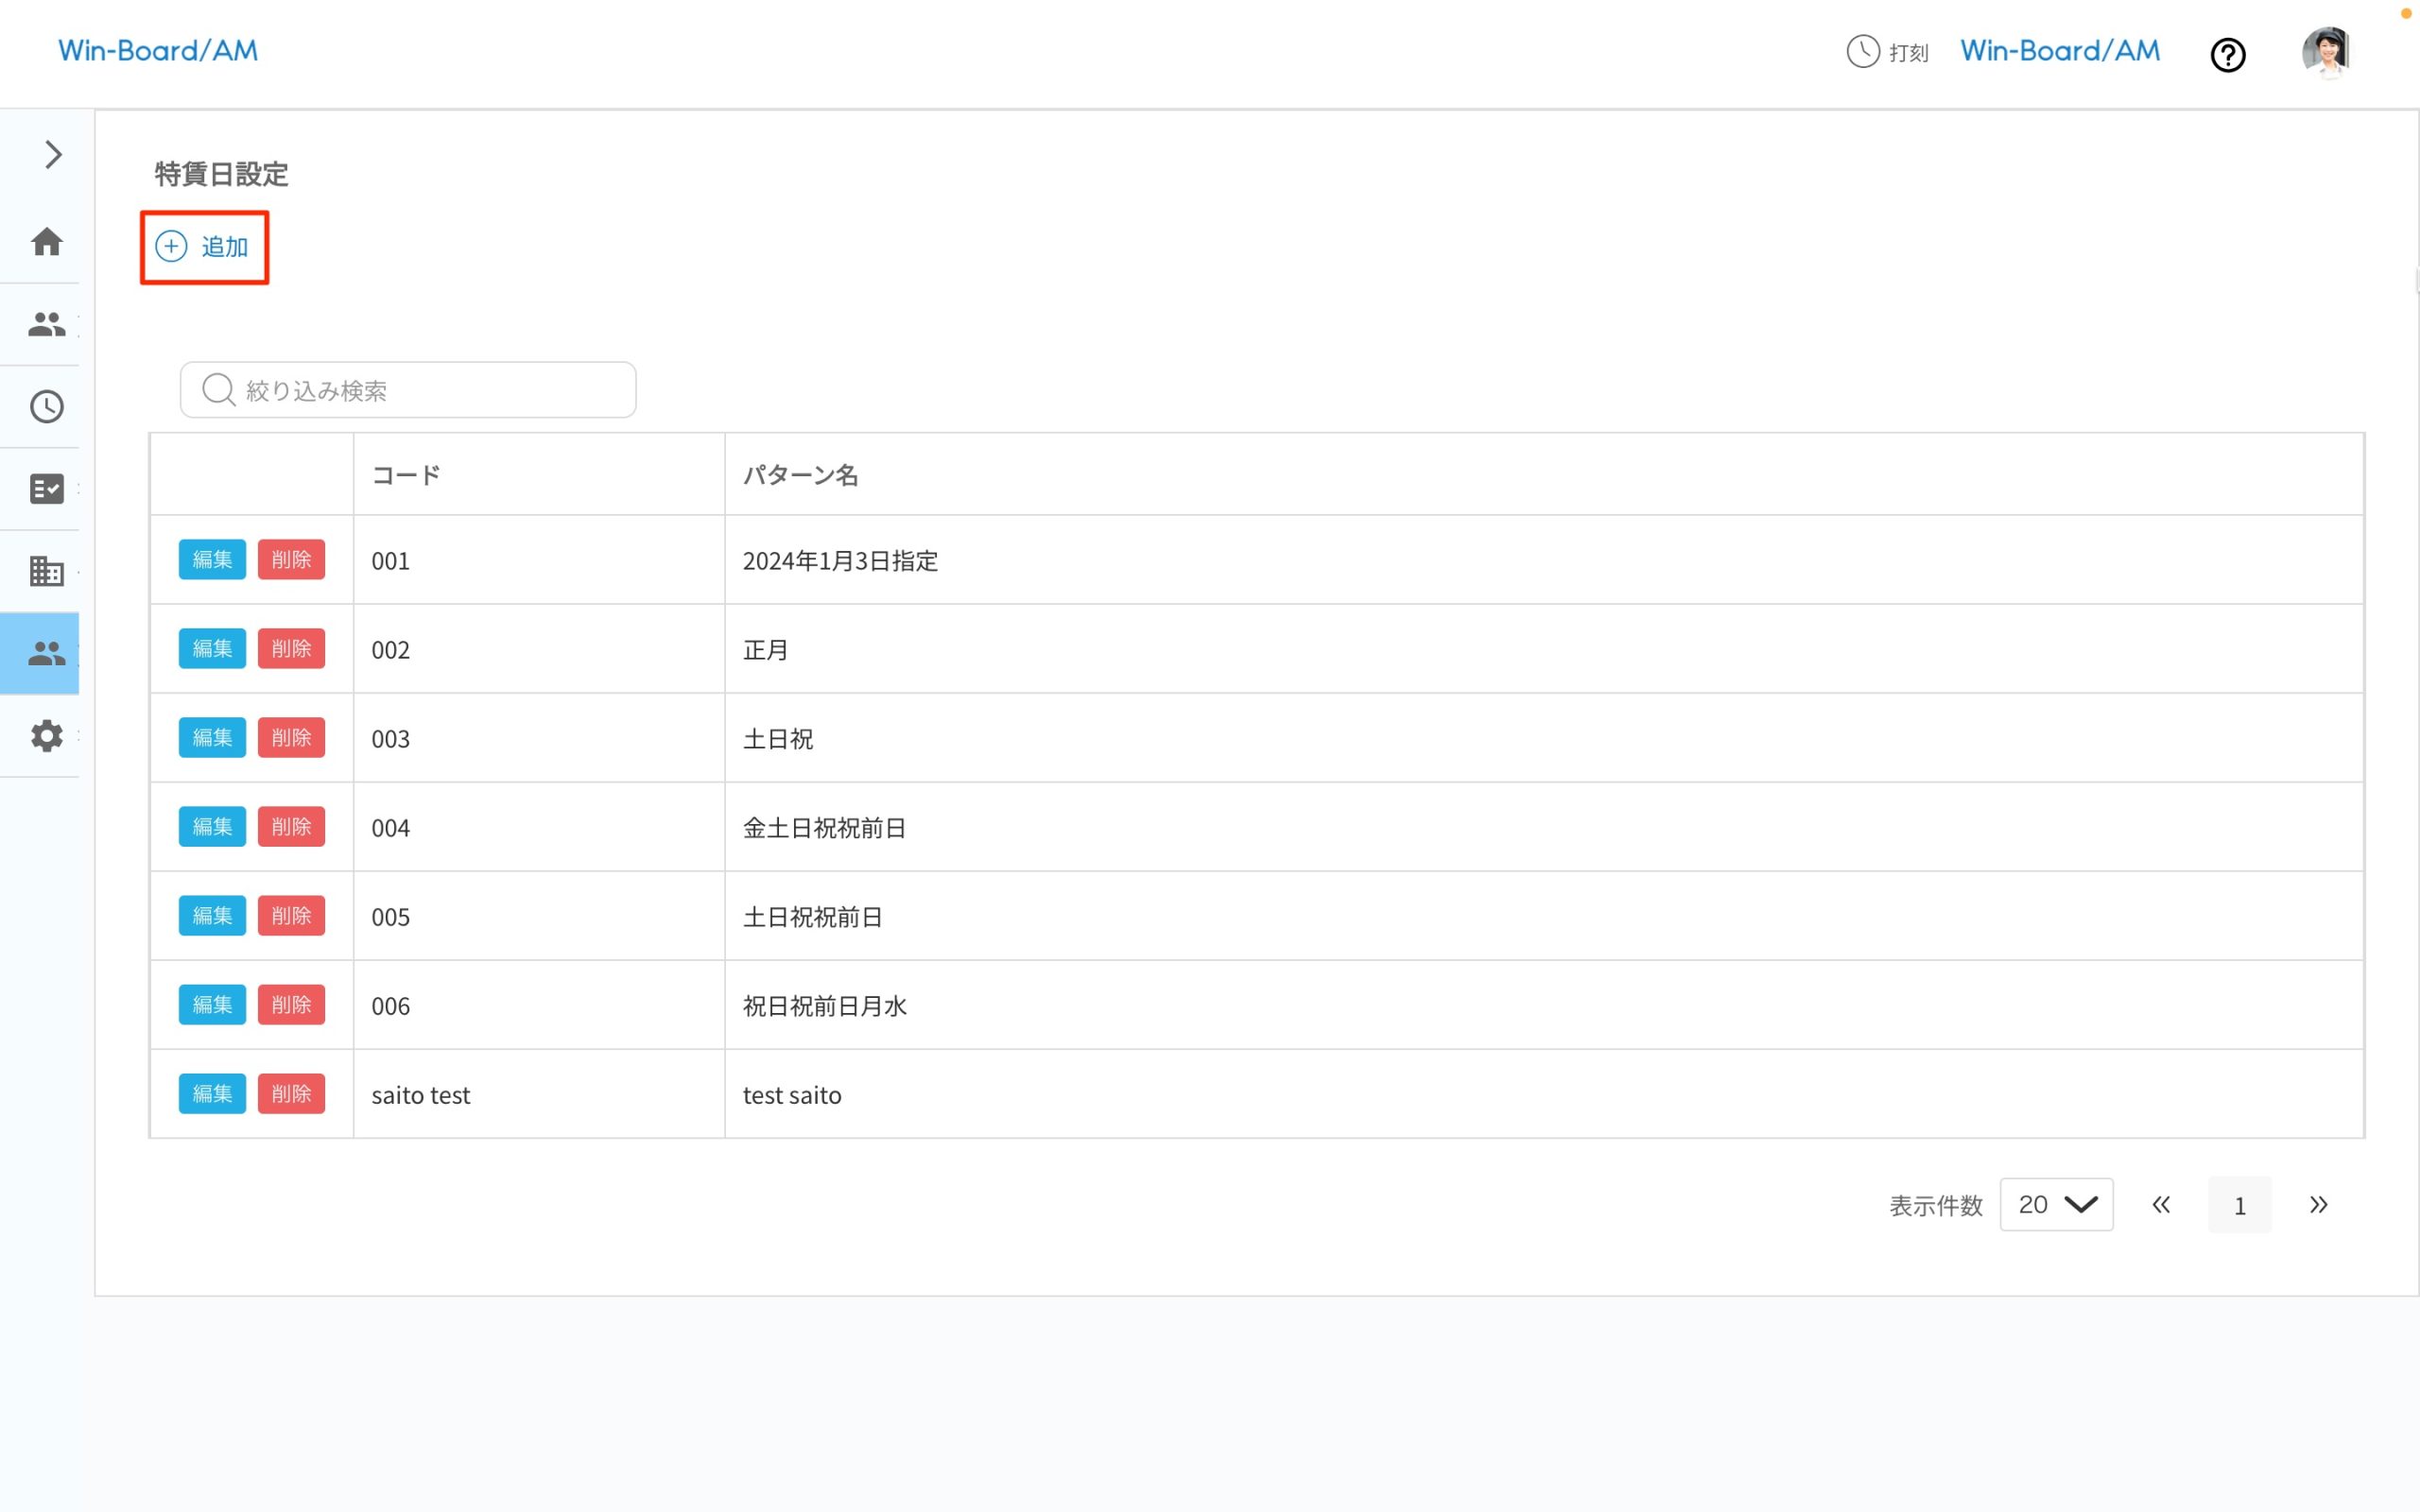Click the highlighted people group sidebar icon
2420x1512 pixels.
(x=45, y=653)
